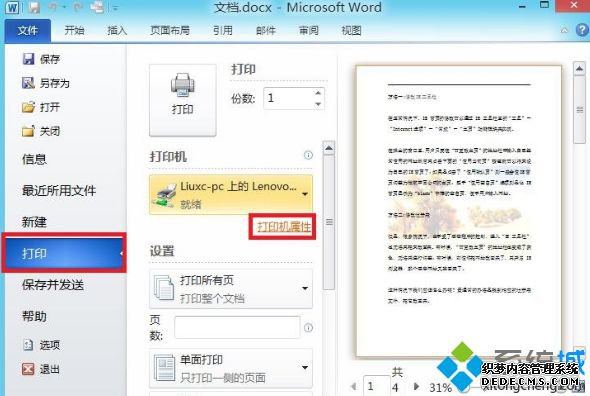Open the 打印所有页 dropdown

coord(231,289)
